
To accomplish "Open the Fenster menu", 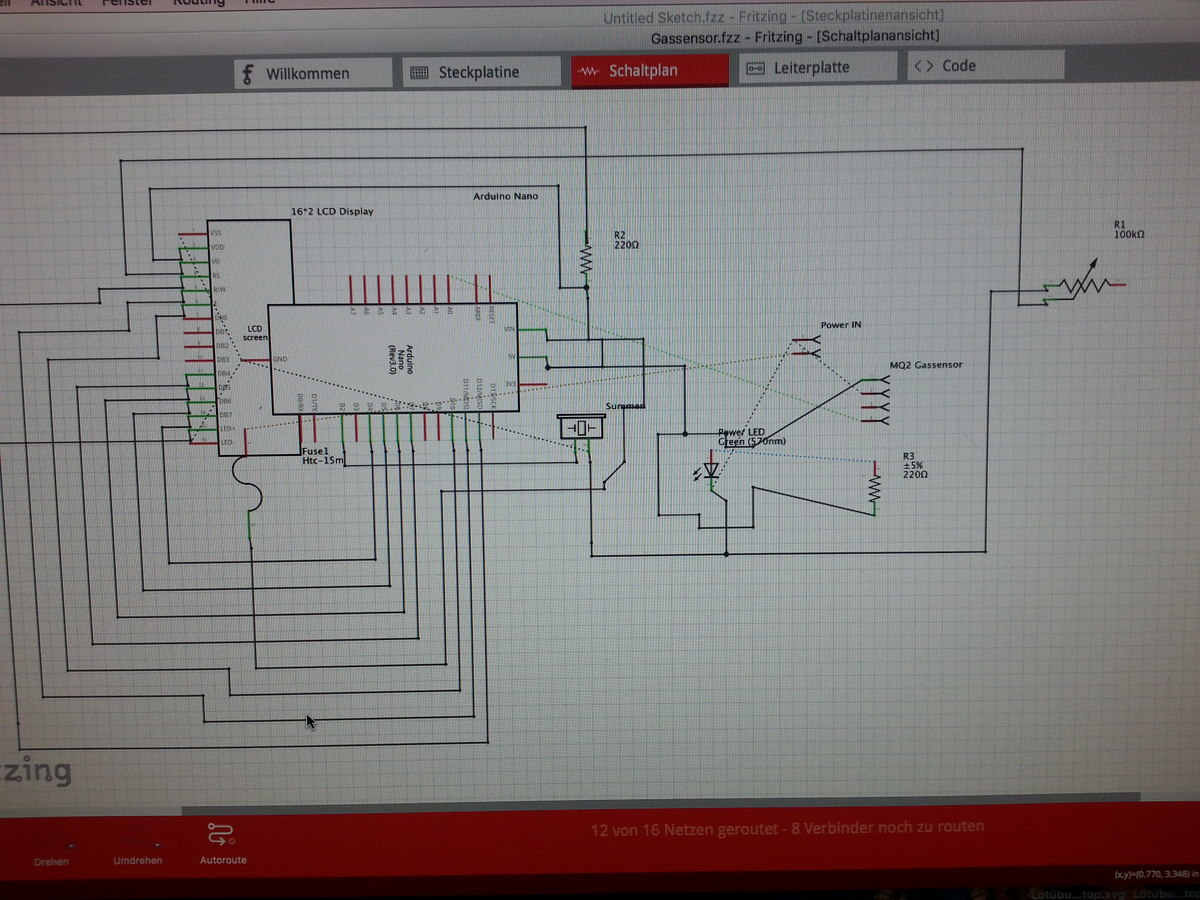I will [126, 4].
